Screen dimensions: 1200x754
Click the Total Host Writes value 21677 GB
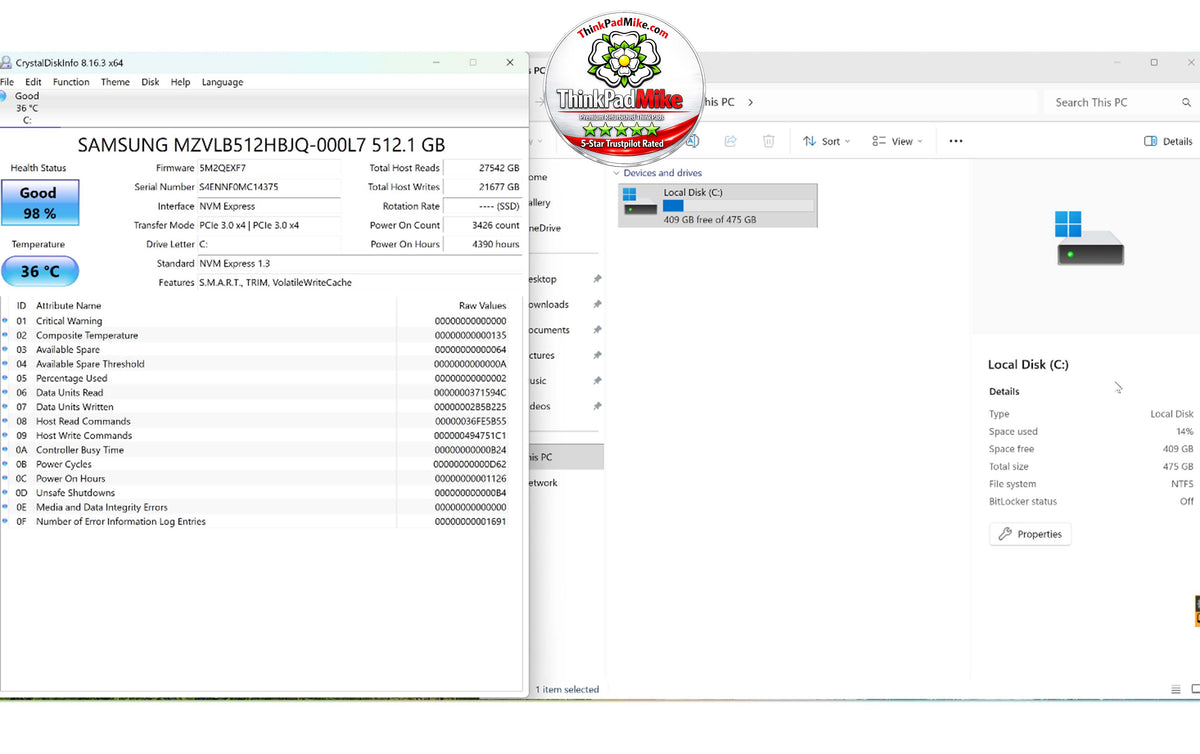[499, 187]
